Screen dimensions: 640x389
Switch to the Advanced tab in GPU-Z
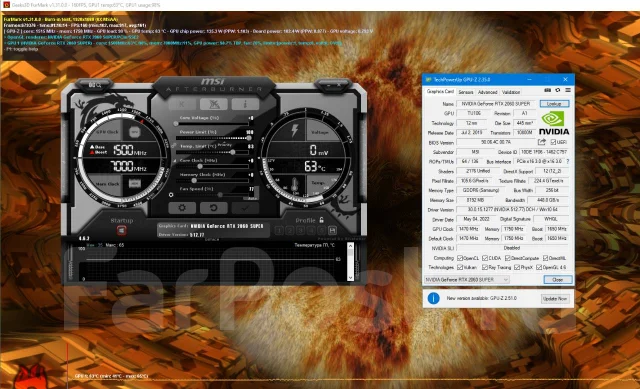coord(487,92)
